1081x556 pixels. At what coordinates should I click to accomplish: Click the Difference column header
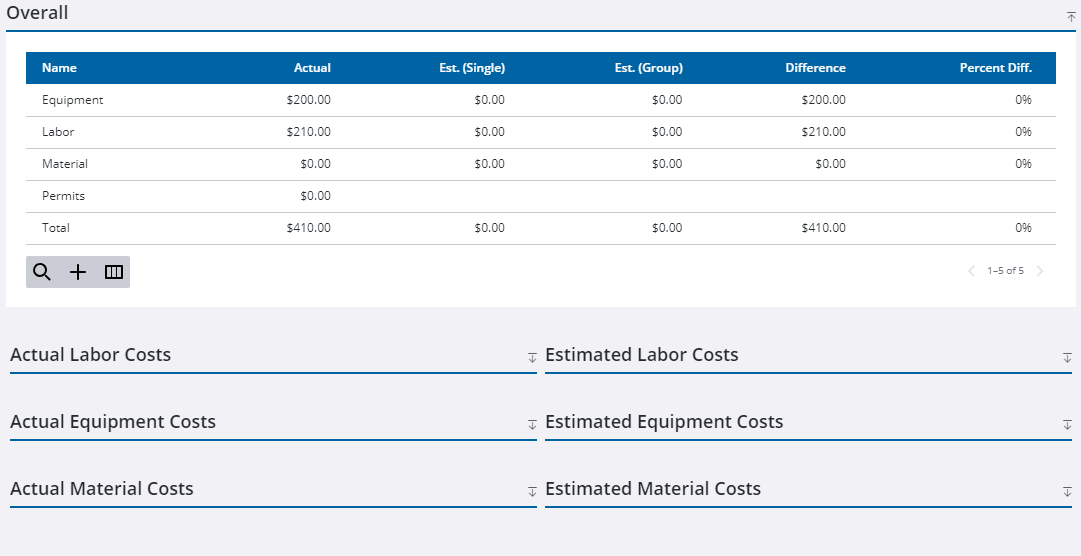[x=815, y=68]
